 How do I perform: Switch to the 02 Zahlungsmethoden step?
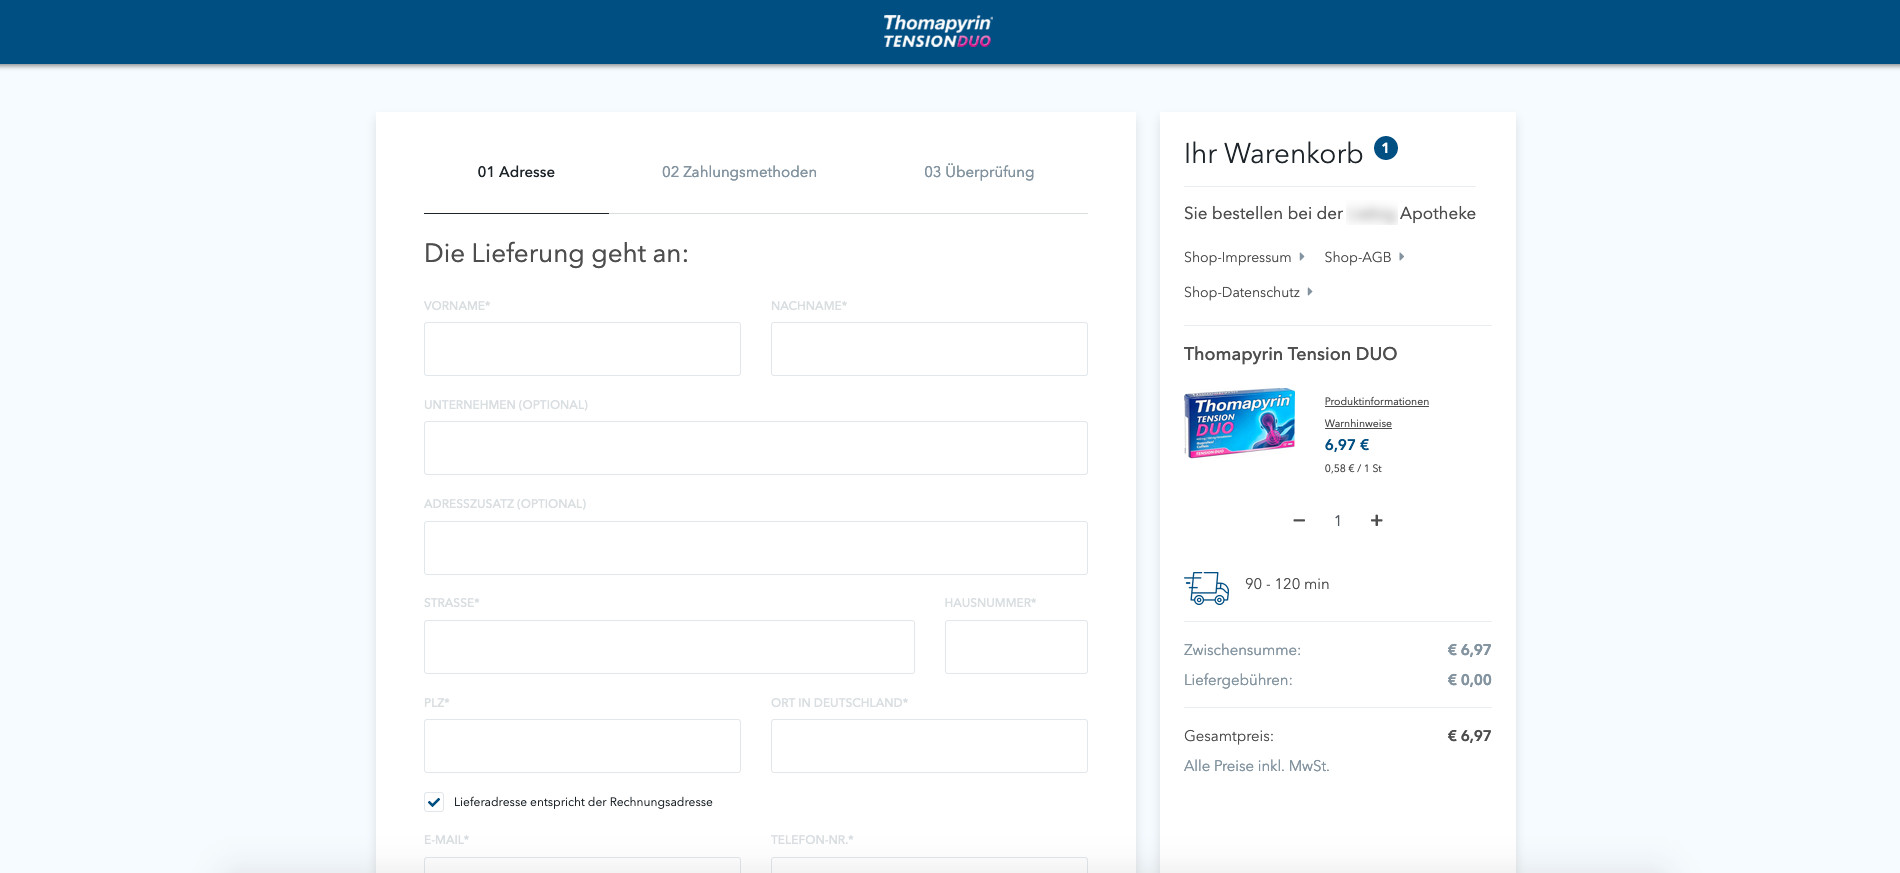coord(739,172)
